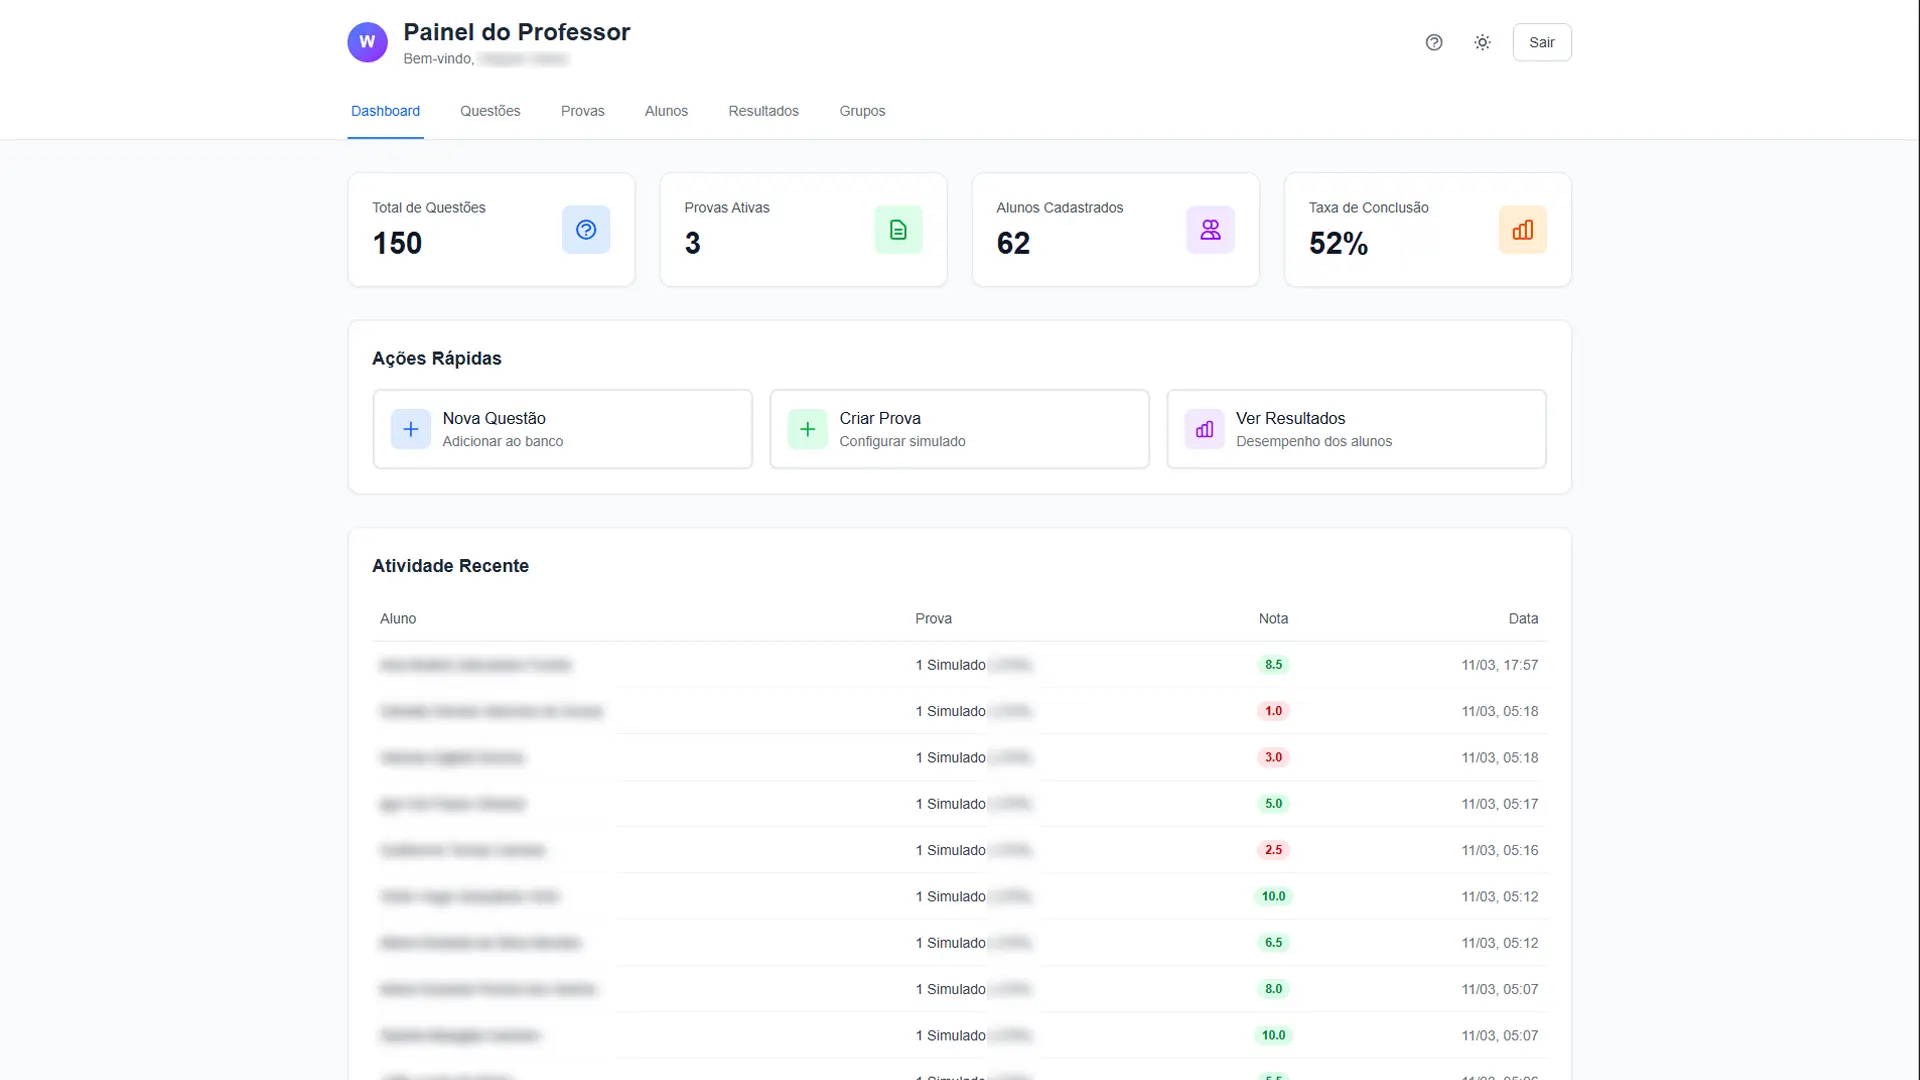This screenshot has width=1920, height=1080.
Task: Click the green Provas Ativas document icon
Action: coord(898,230)
